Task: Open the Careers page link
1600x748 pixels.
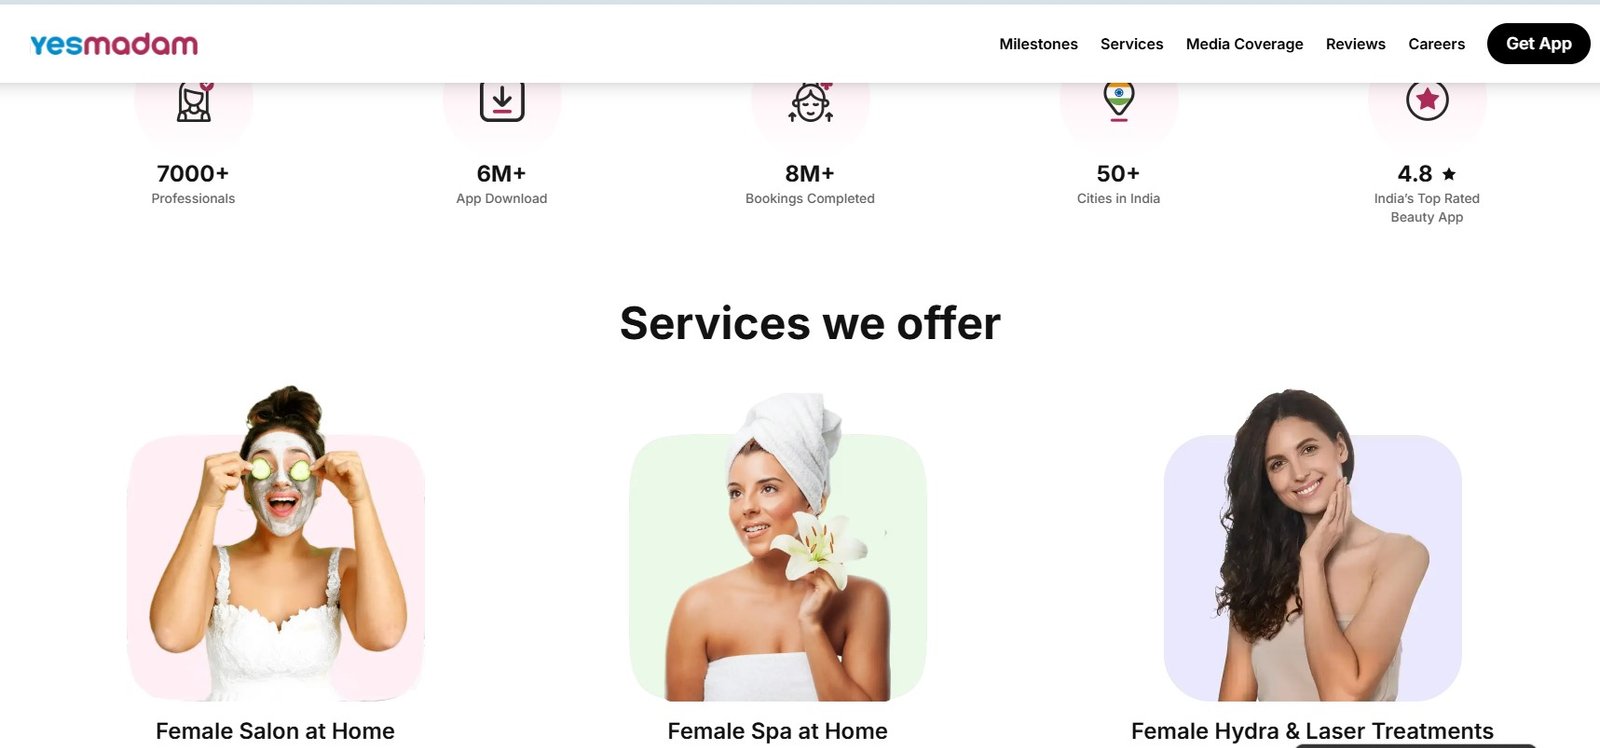Action: 1436,44
